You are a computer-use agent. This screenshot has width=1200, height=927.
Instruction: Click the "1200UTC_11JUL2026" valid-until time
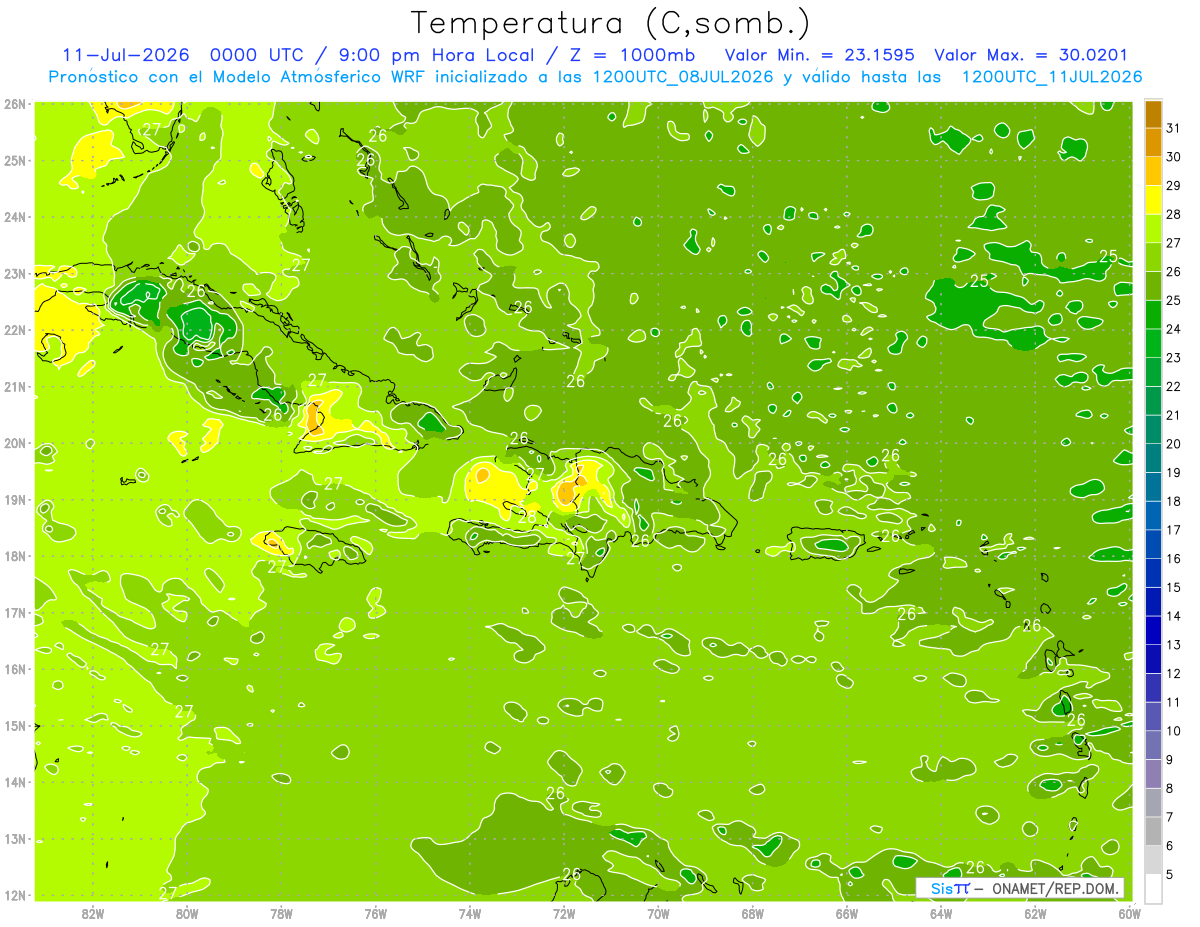(1052, 77)
